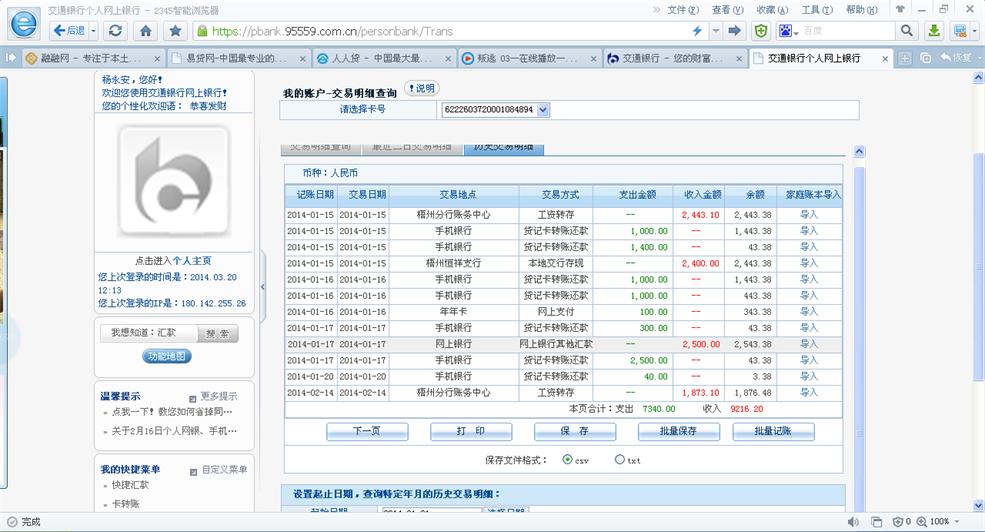The width and height of the screenshot is (985, 532).
Task: Click the 批量保存 batch save button
Action: pos(679,432)
